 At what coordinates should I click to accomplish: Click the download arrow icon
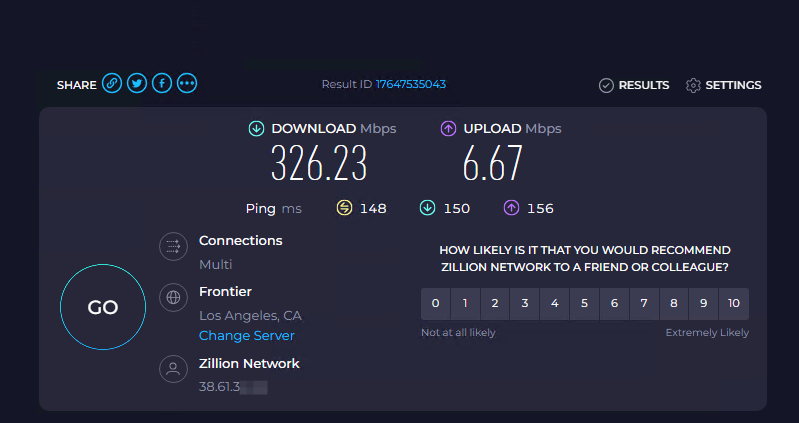click(256, 129)
